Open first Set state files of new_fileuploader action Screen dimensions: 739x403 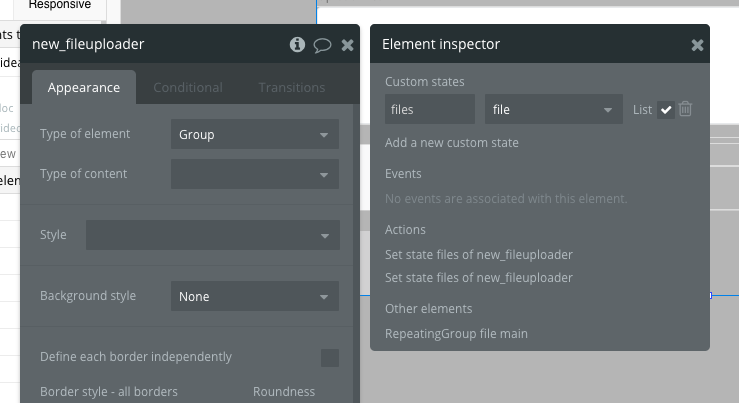pyautogui.click(x=479, y=254)
